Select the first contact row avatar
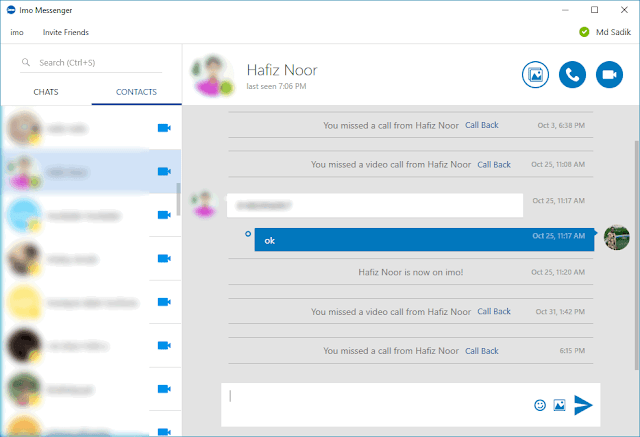640x437 pixels. click(x=24, y=127)
